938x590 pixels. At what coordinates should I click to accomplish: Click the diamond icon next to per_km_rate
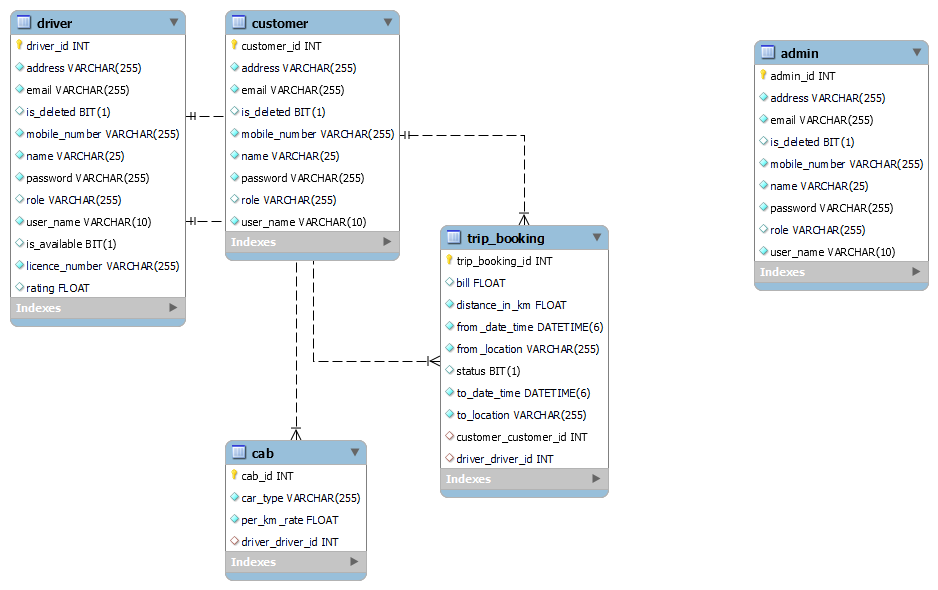(x=234, y=519)
